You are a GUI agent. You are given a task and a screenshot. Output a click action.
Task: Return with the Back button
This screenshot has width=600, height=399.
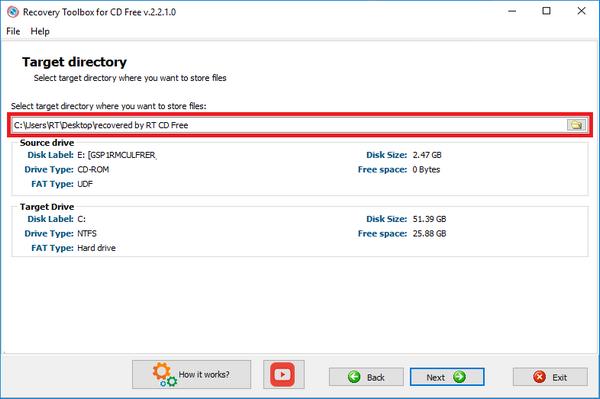(x=366, y=377)
